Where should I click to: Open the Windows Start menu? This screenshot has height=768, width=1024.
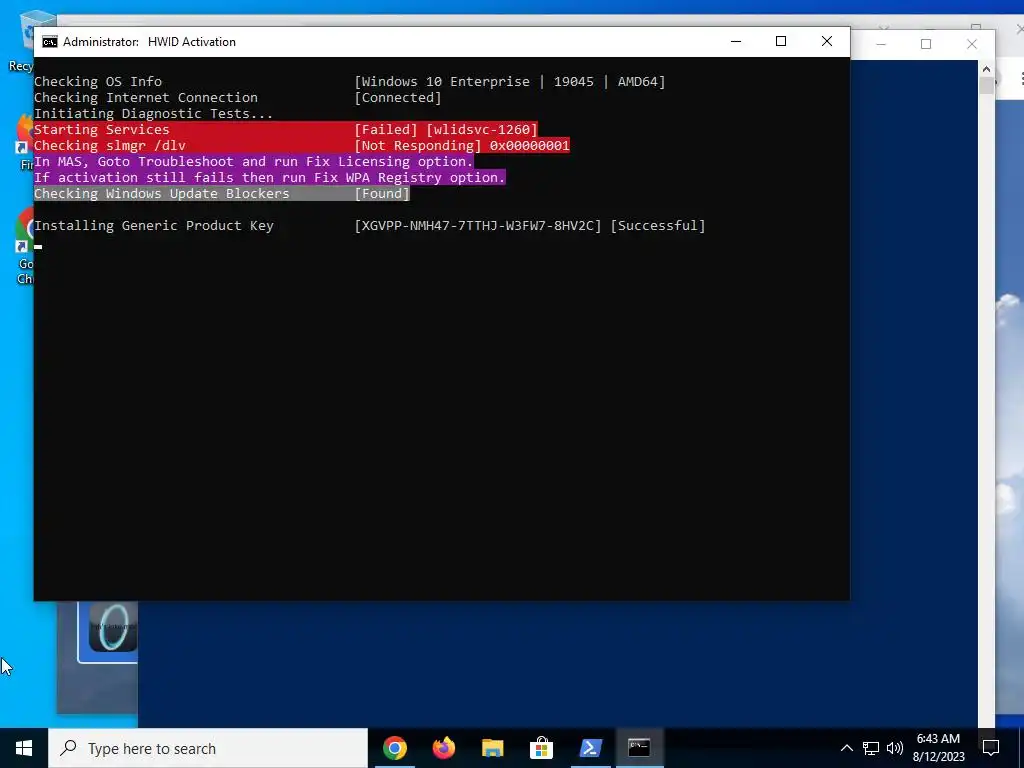(x=24, y=748)
